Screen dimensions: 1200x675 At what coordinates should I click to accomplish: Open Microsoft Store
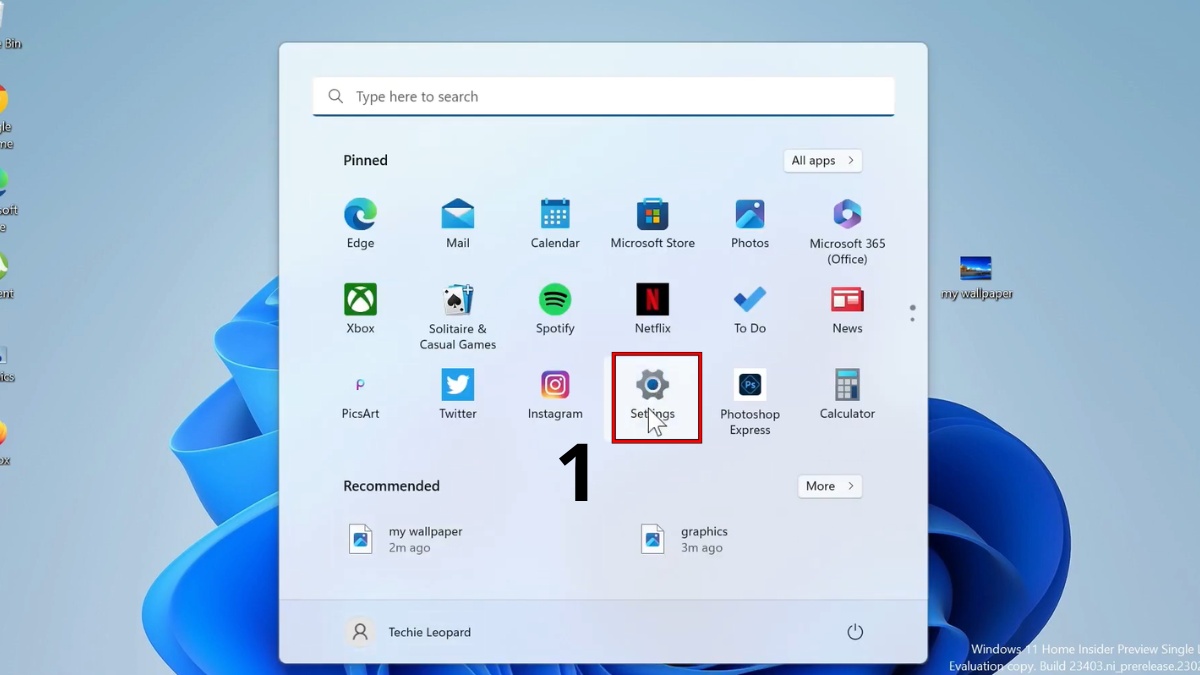[653, 223]
